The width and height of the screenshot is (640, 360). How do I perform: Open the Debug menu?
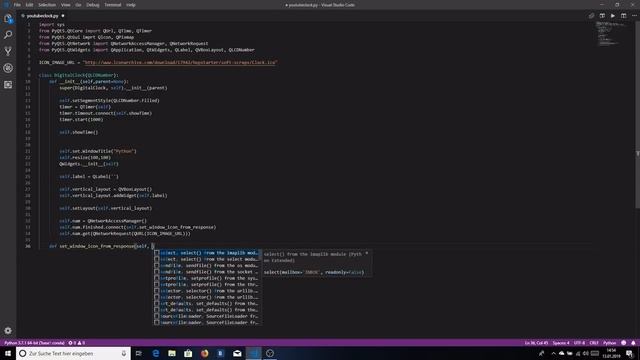[93, 5]
